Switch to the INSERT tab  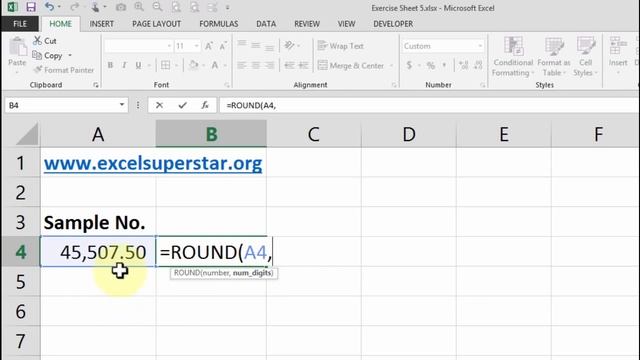(102, 24)
